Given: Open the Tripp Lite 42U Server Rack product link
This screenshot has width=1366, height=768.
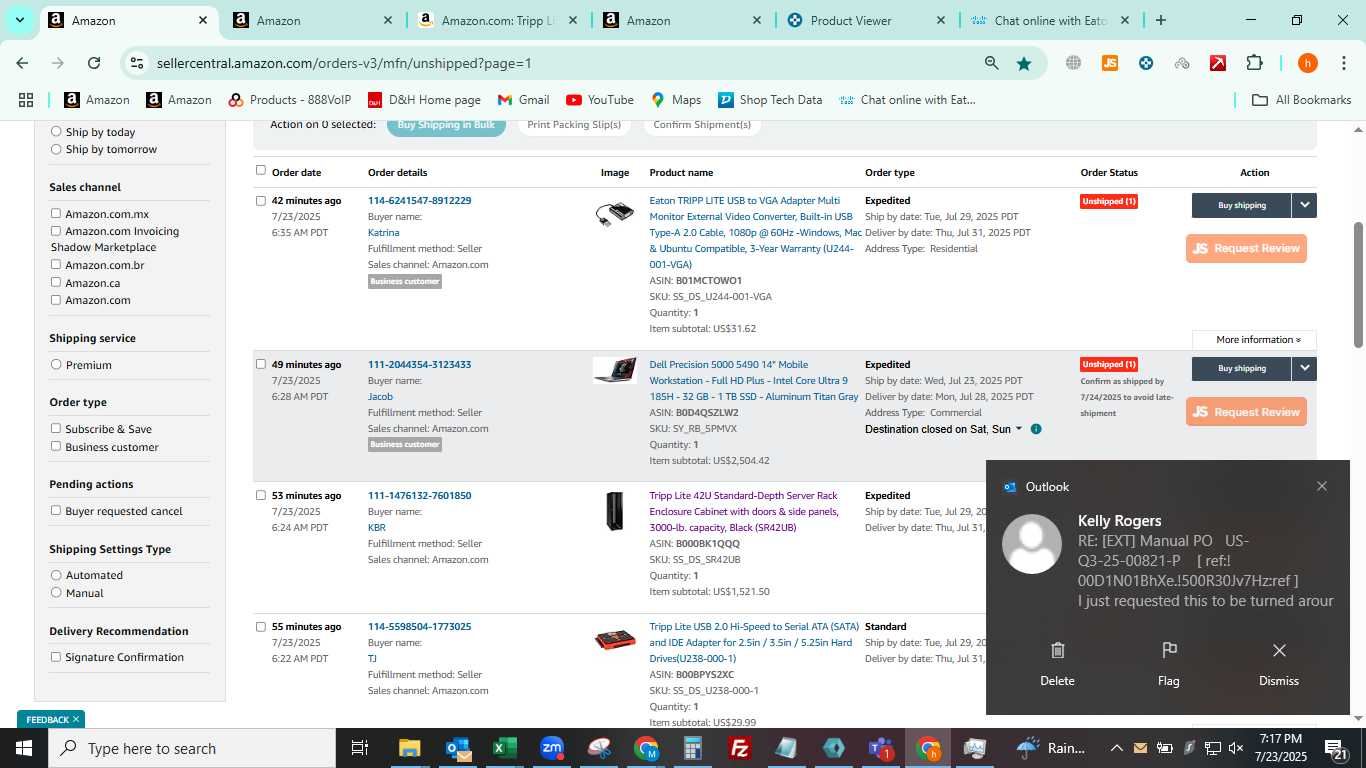Looking at the screenshot, I should (745, 511).
